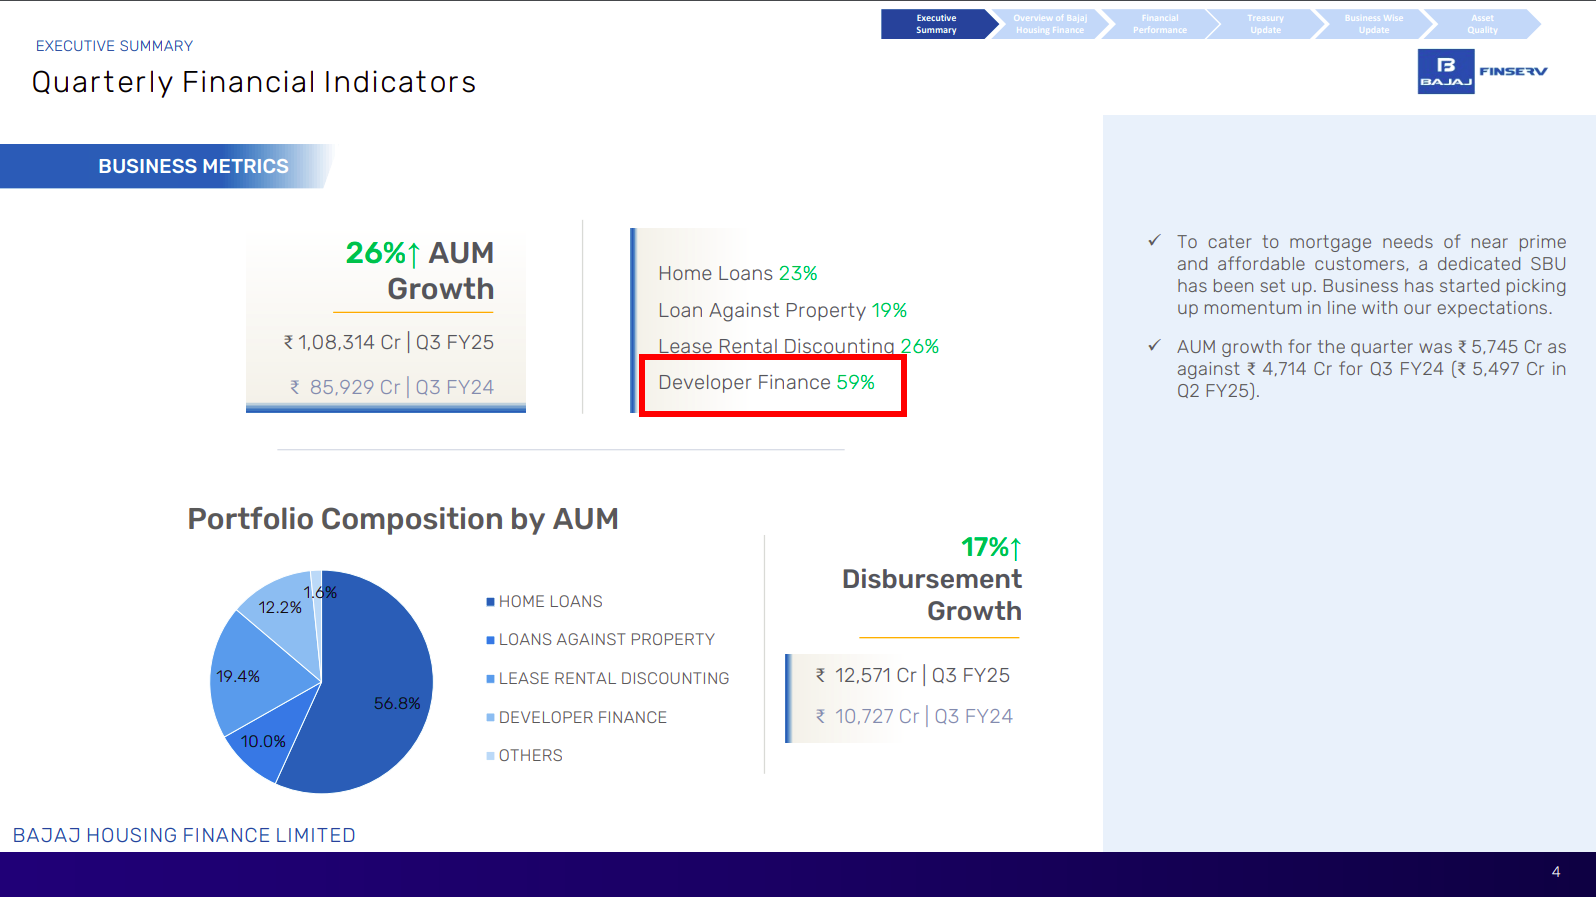Click the 'LEASE RENTAL DISCOUNTING' legend label
This screenshot has width=1596, height=897.
614,679
